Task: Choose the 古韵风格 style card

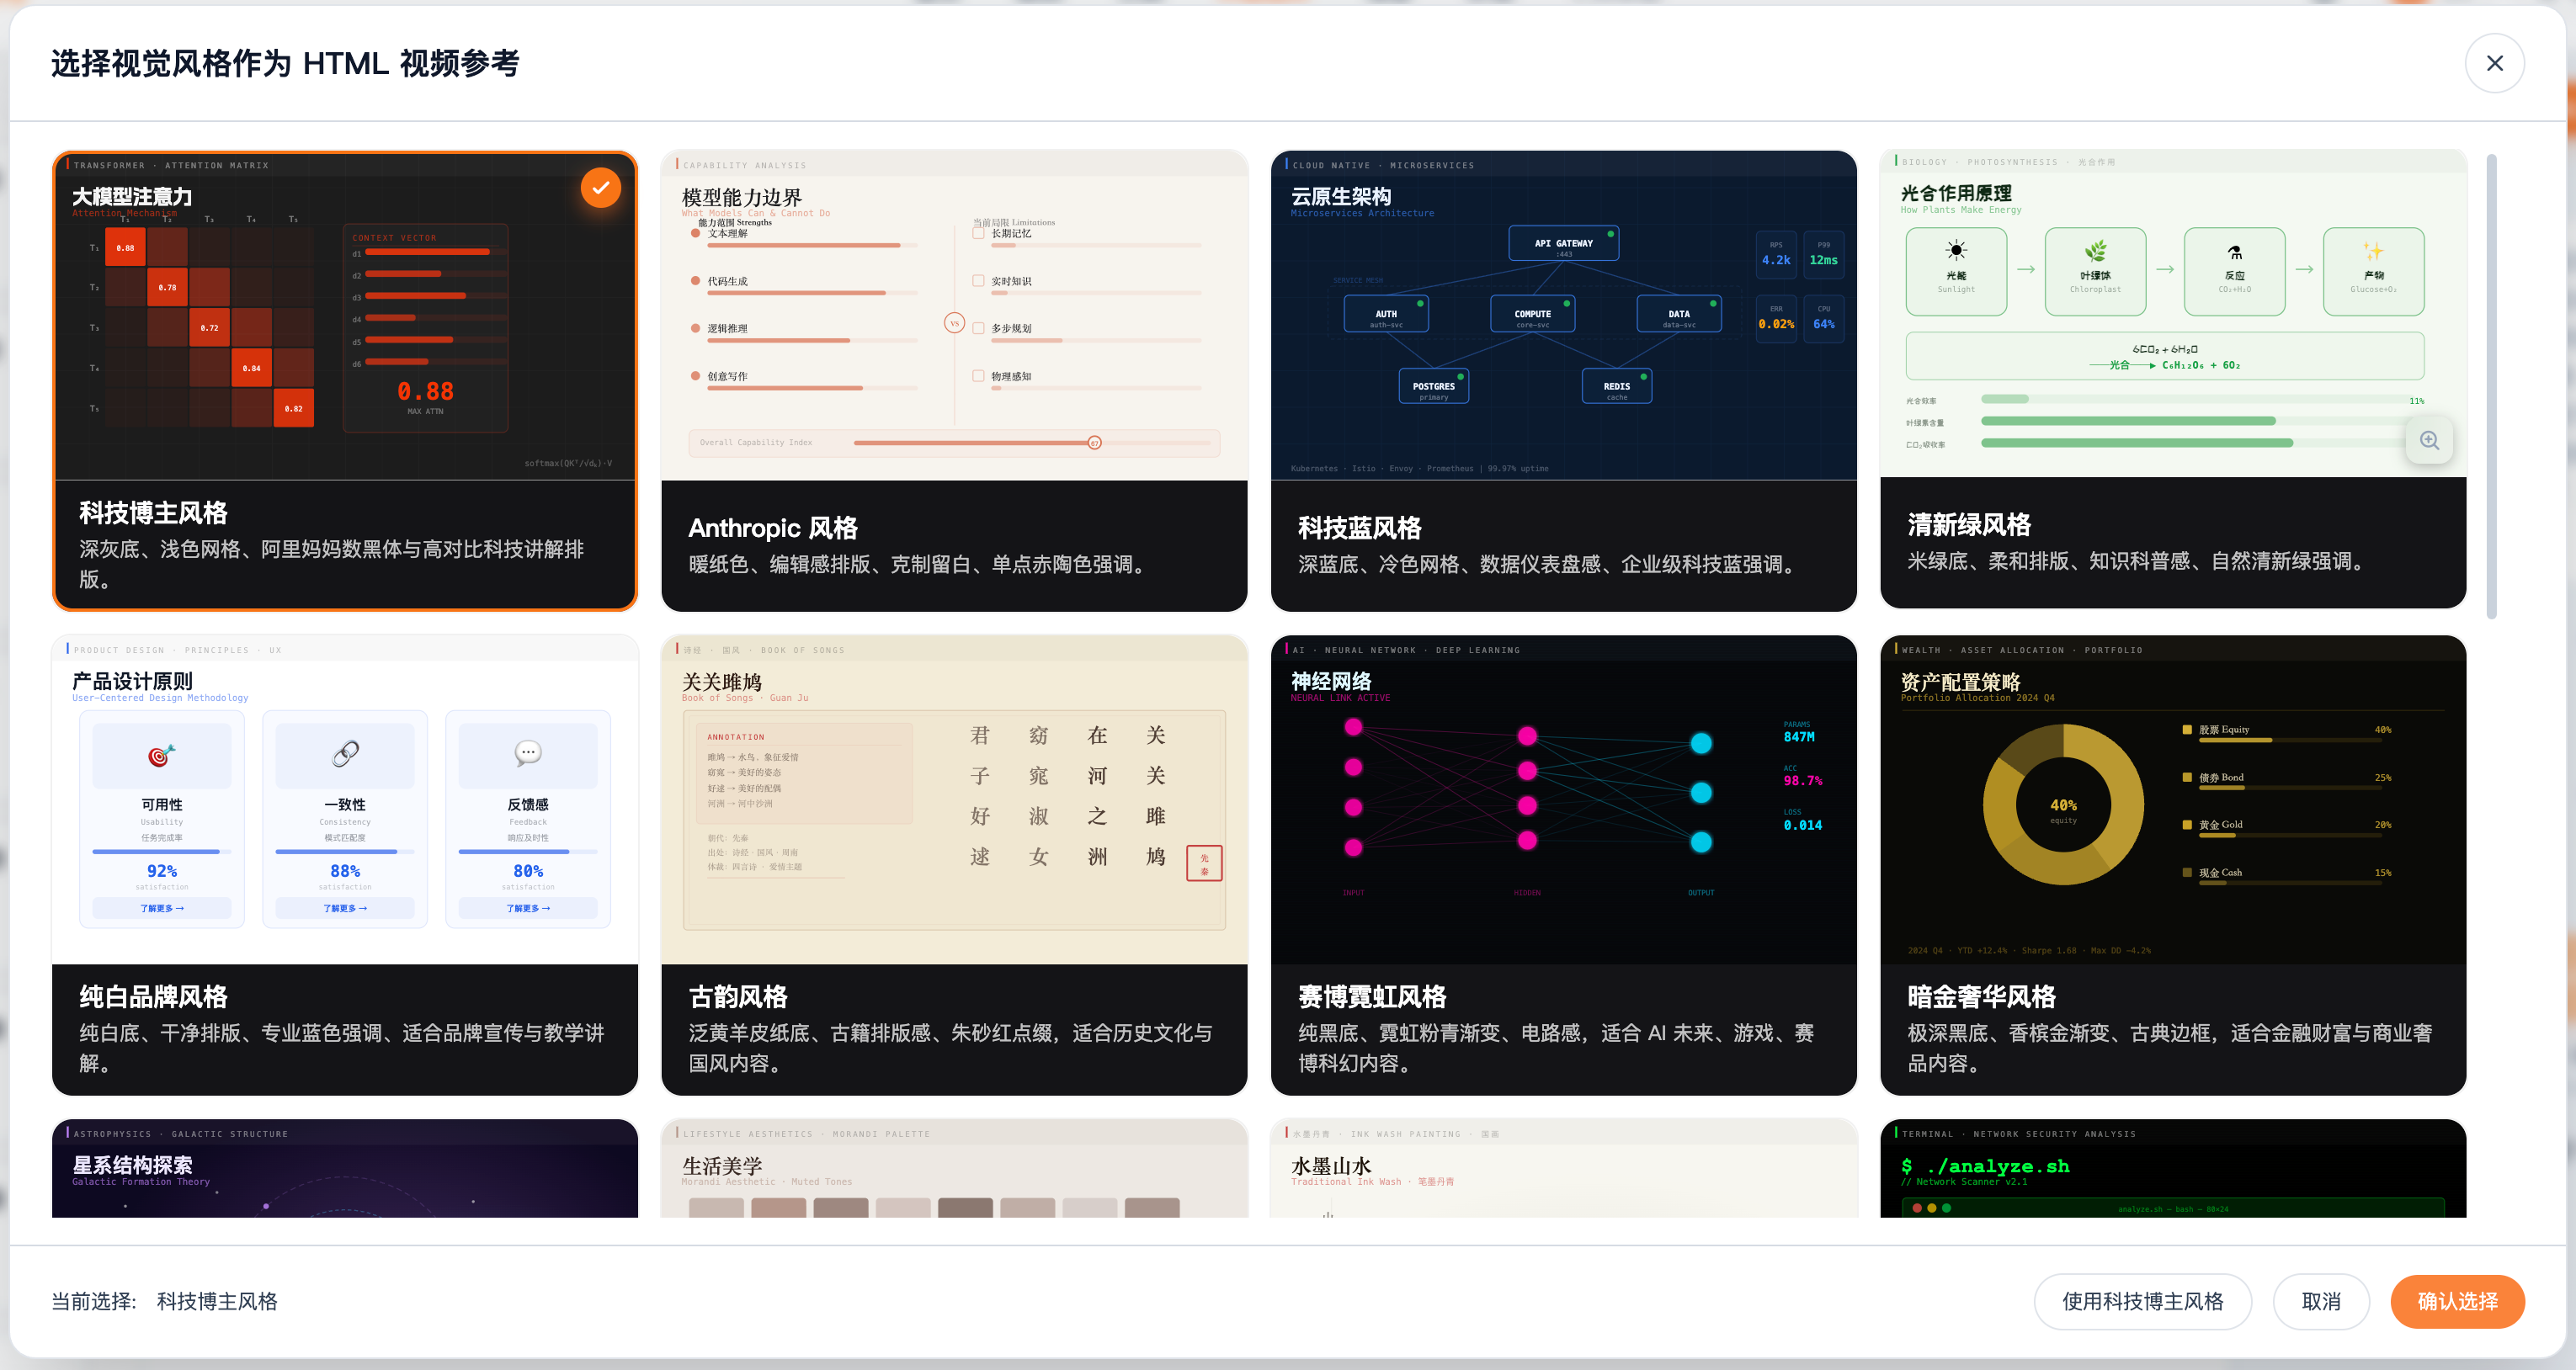Action: click(x=954, y=864)
